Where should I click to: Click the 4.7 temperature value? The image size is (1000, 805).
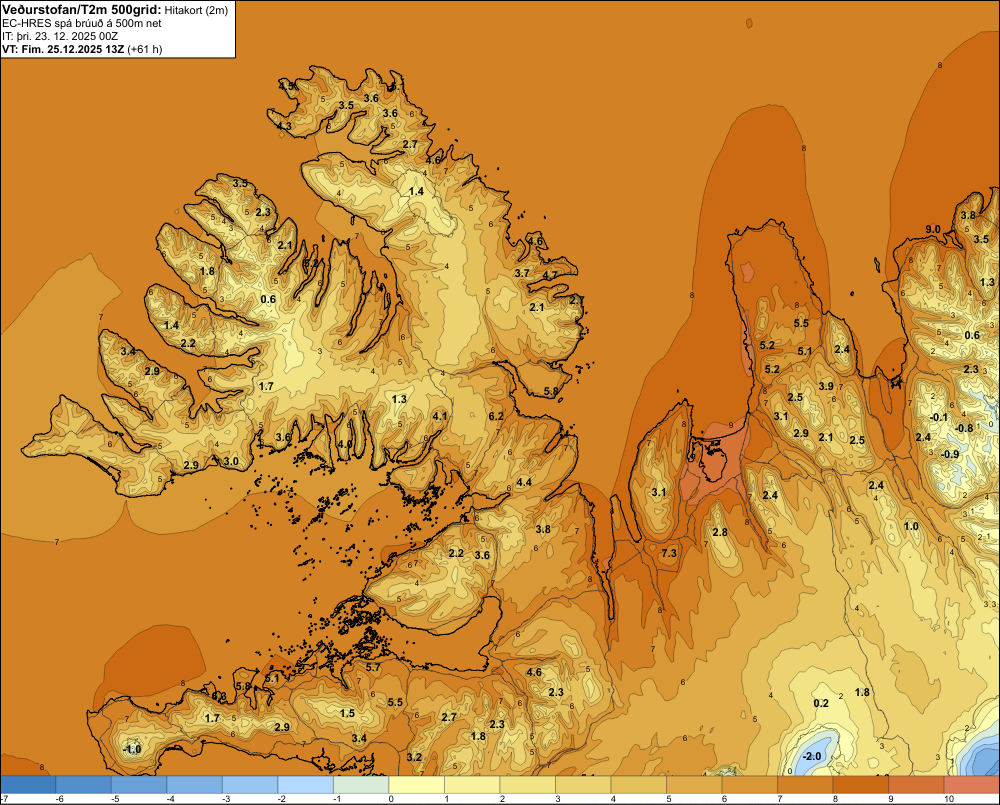click(549, 276)
